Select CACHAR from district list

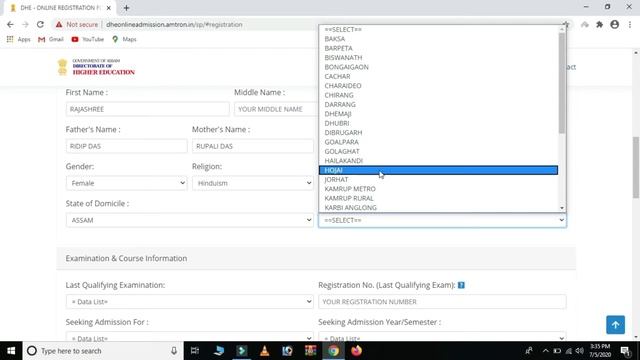click(x=438, y=76)
